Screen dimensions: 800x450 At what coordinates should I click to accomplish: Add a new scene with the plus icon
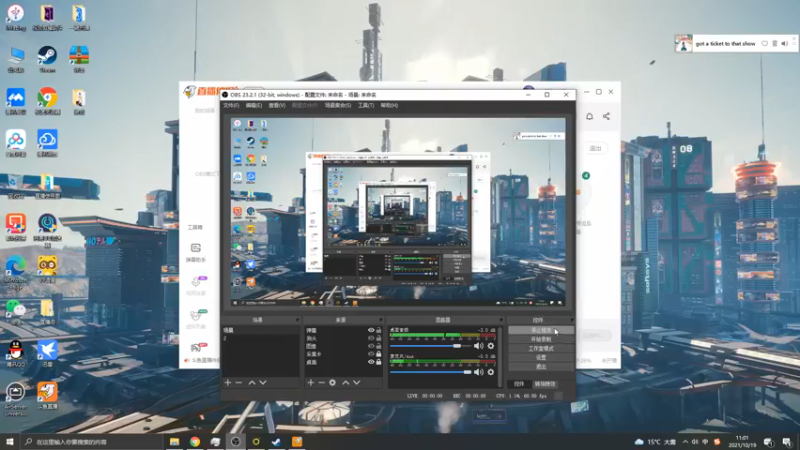point(228,382)
